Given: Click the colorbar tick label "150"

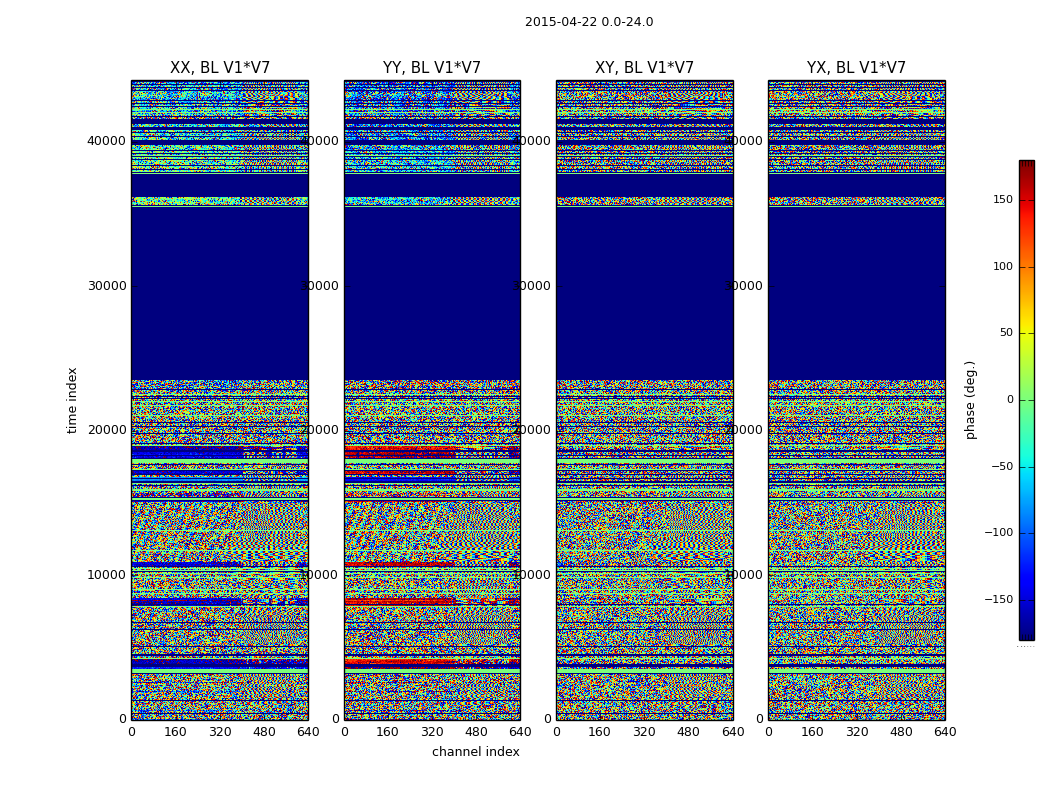Looking at the screenshot, I should pyautogui.click(x=1002, y=199).
